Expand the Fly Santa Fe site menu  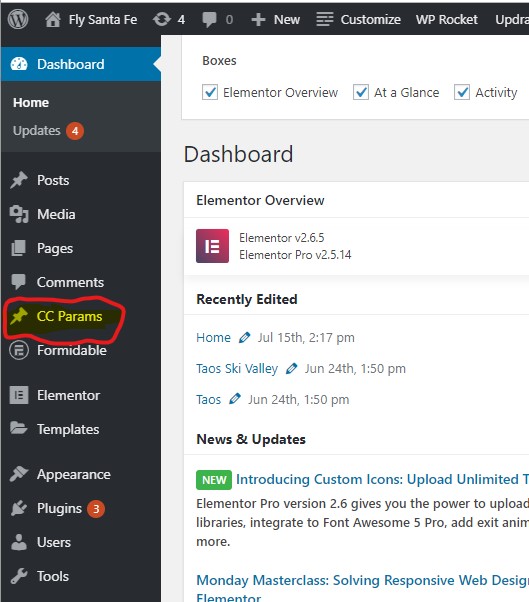pos(91,19)
